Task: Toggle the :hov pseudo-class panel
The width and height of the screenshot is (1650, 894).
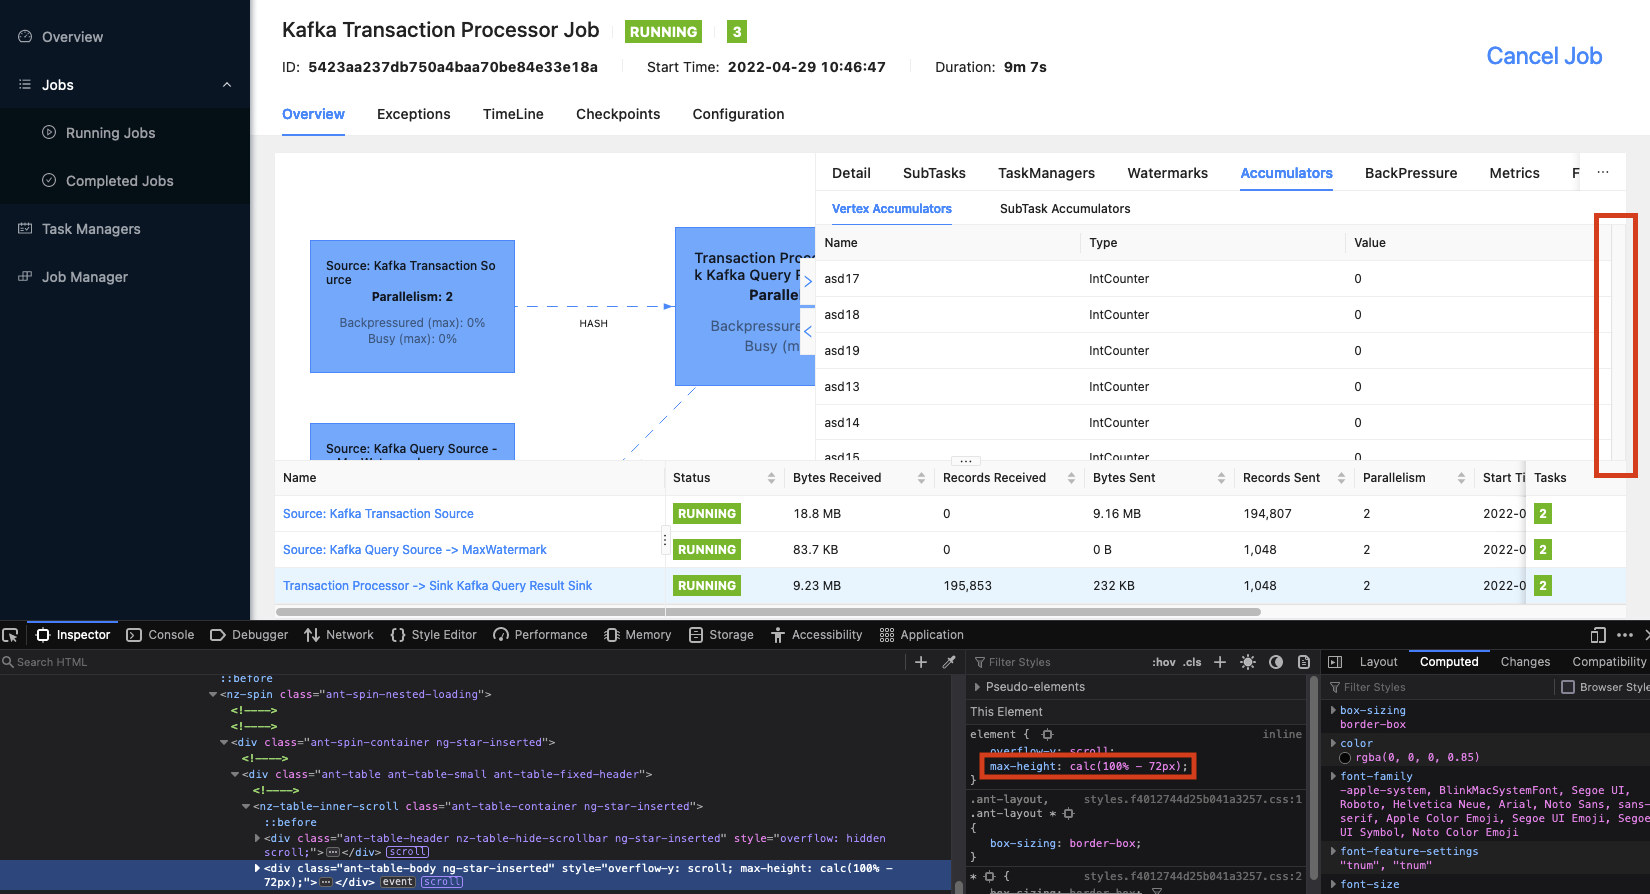Action: point(1163,662)
